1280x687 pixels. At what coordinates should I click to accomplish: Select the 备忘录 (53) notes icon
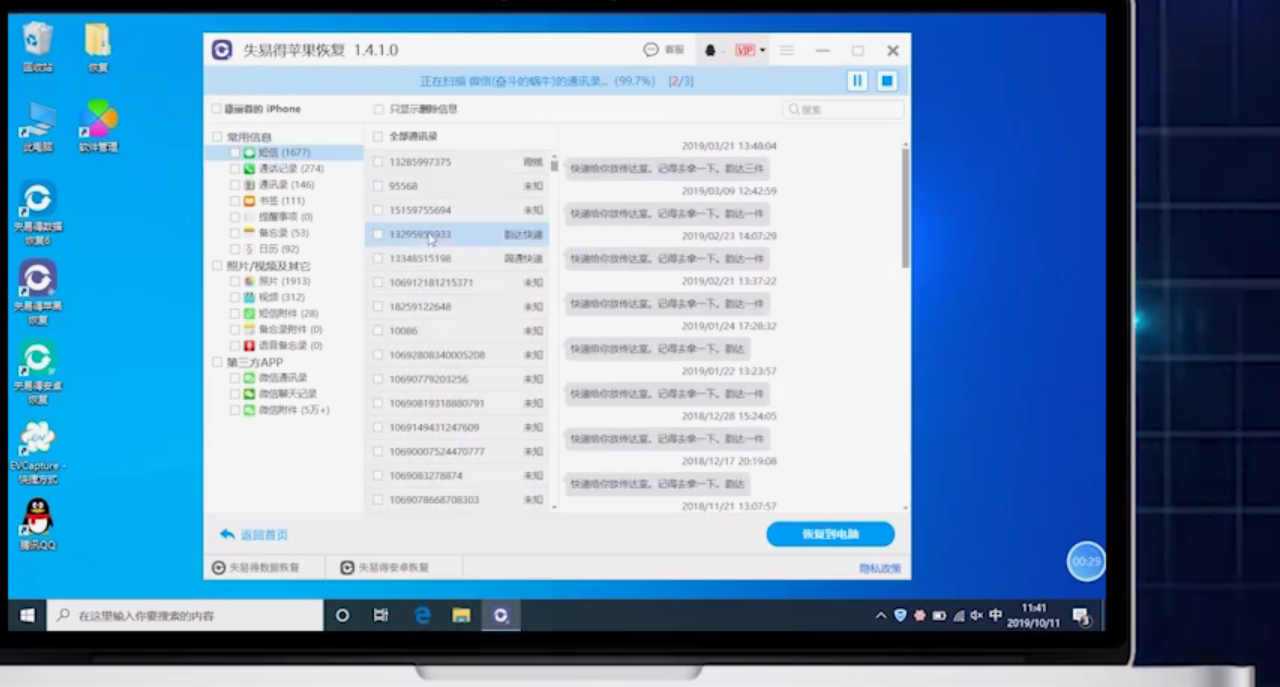coord(249,233)
